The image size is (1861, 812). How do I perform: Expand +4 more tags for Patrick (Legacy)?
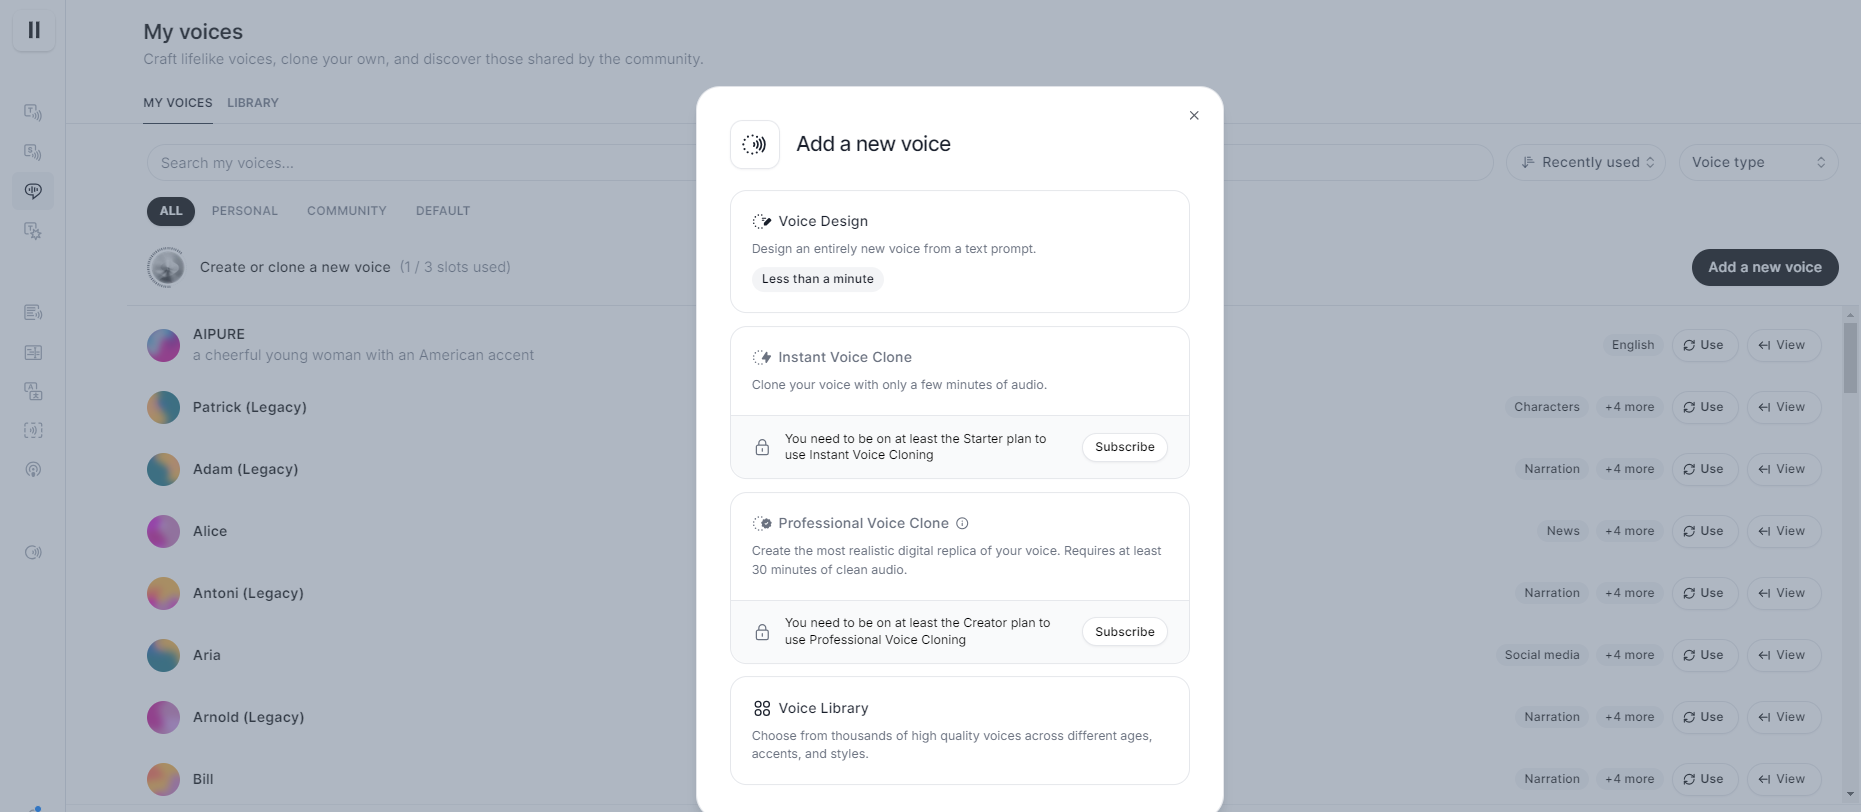[x=1629, y=407]
